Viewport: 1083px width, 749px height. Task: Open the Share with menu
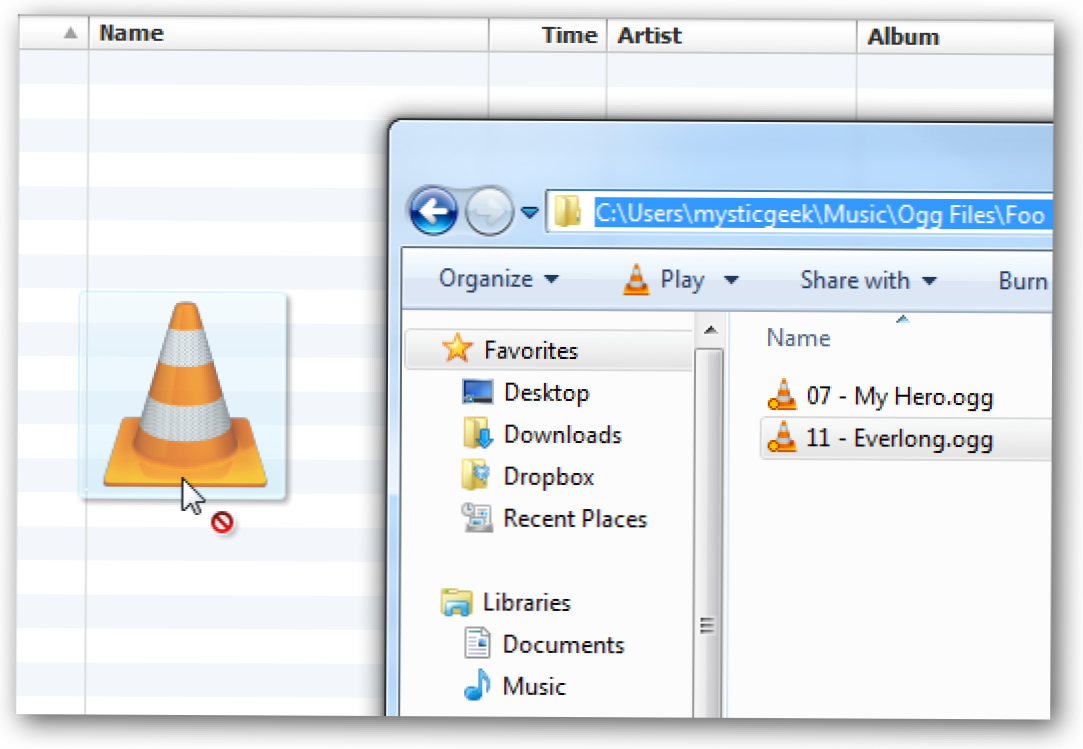tap(867, 280)
